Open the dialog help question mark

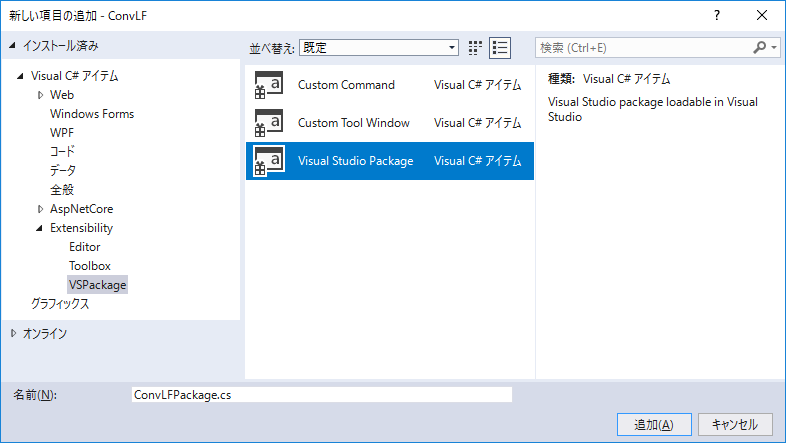[x=717, y=16]
